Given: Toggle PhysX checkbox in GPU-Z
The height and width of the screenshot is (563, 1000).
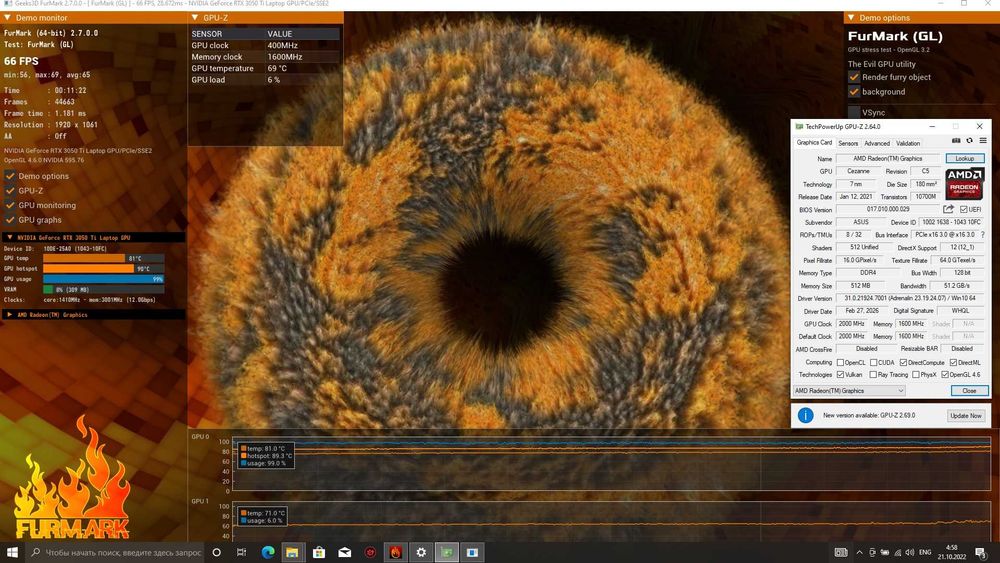Looking at the screenshot, I should [916, 375].
